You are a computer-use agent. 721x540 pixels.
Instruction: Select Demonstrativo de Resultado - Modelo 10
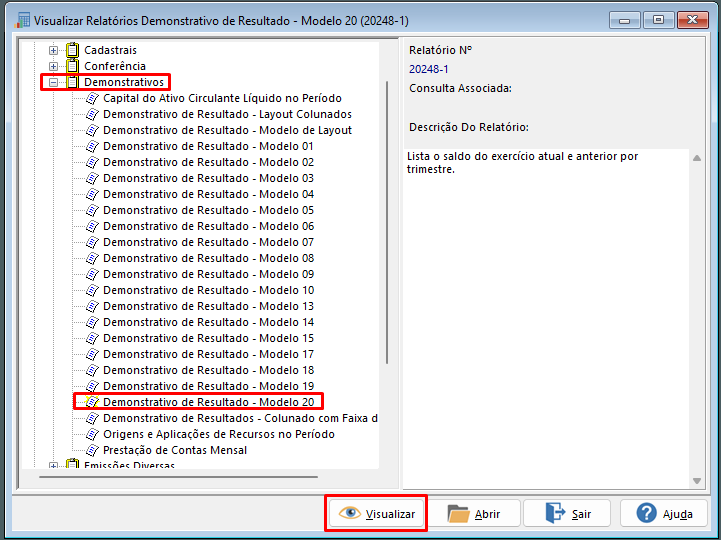tap(208, 290)
